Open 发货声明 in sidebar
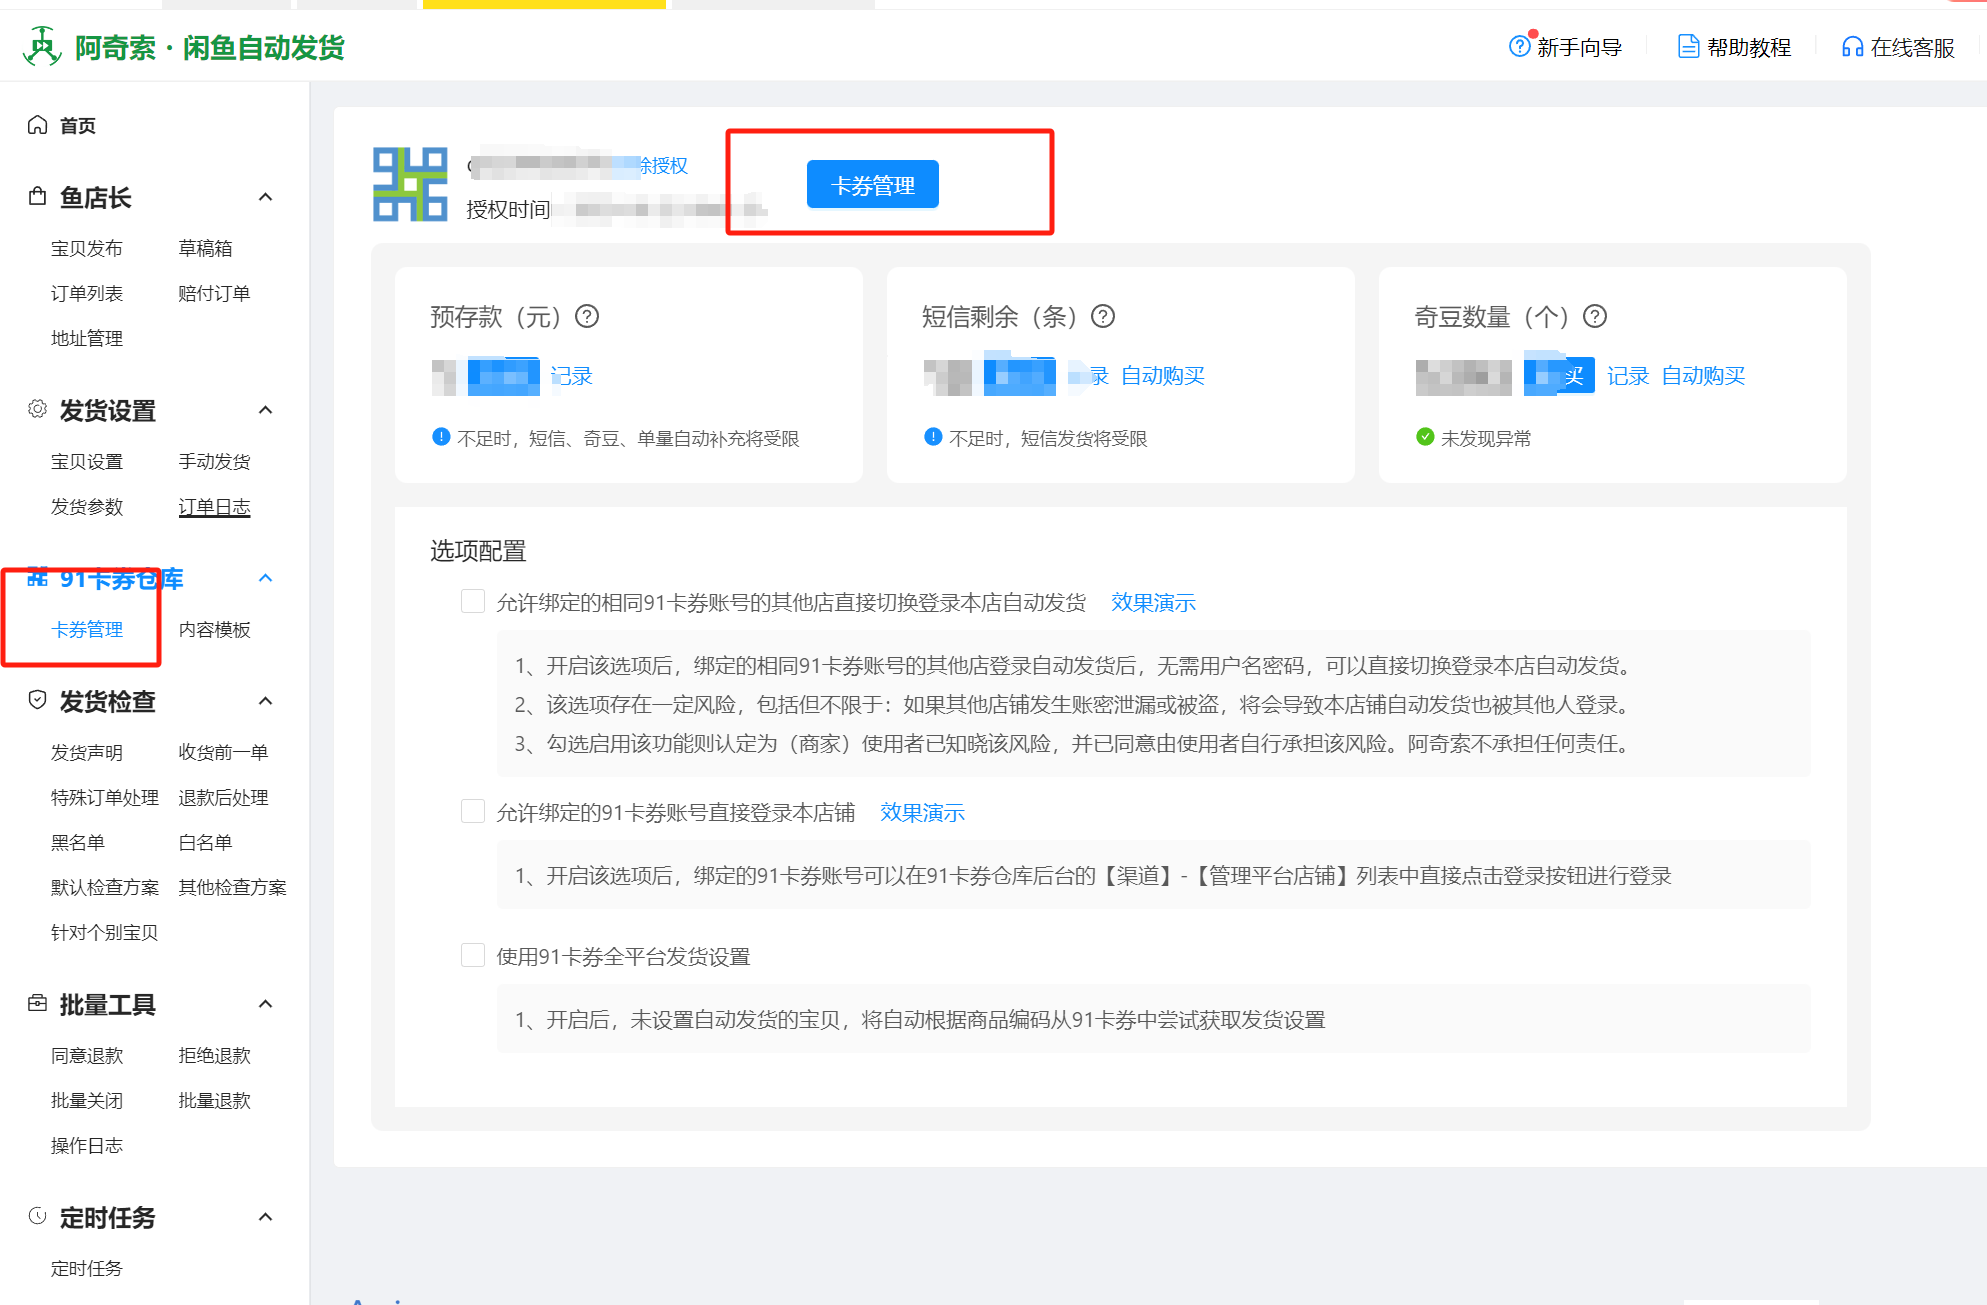This screenshot has width=1987, height=1305. (87, 752)
